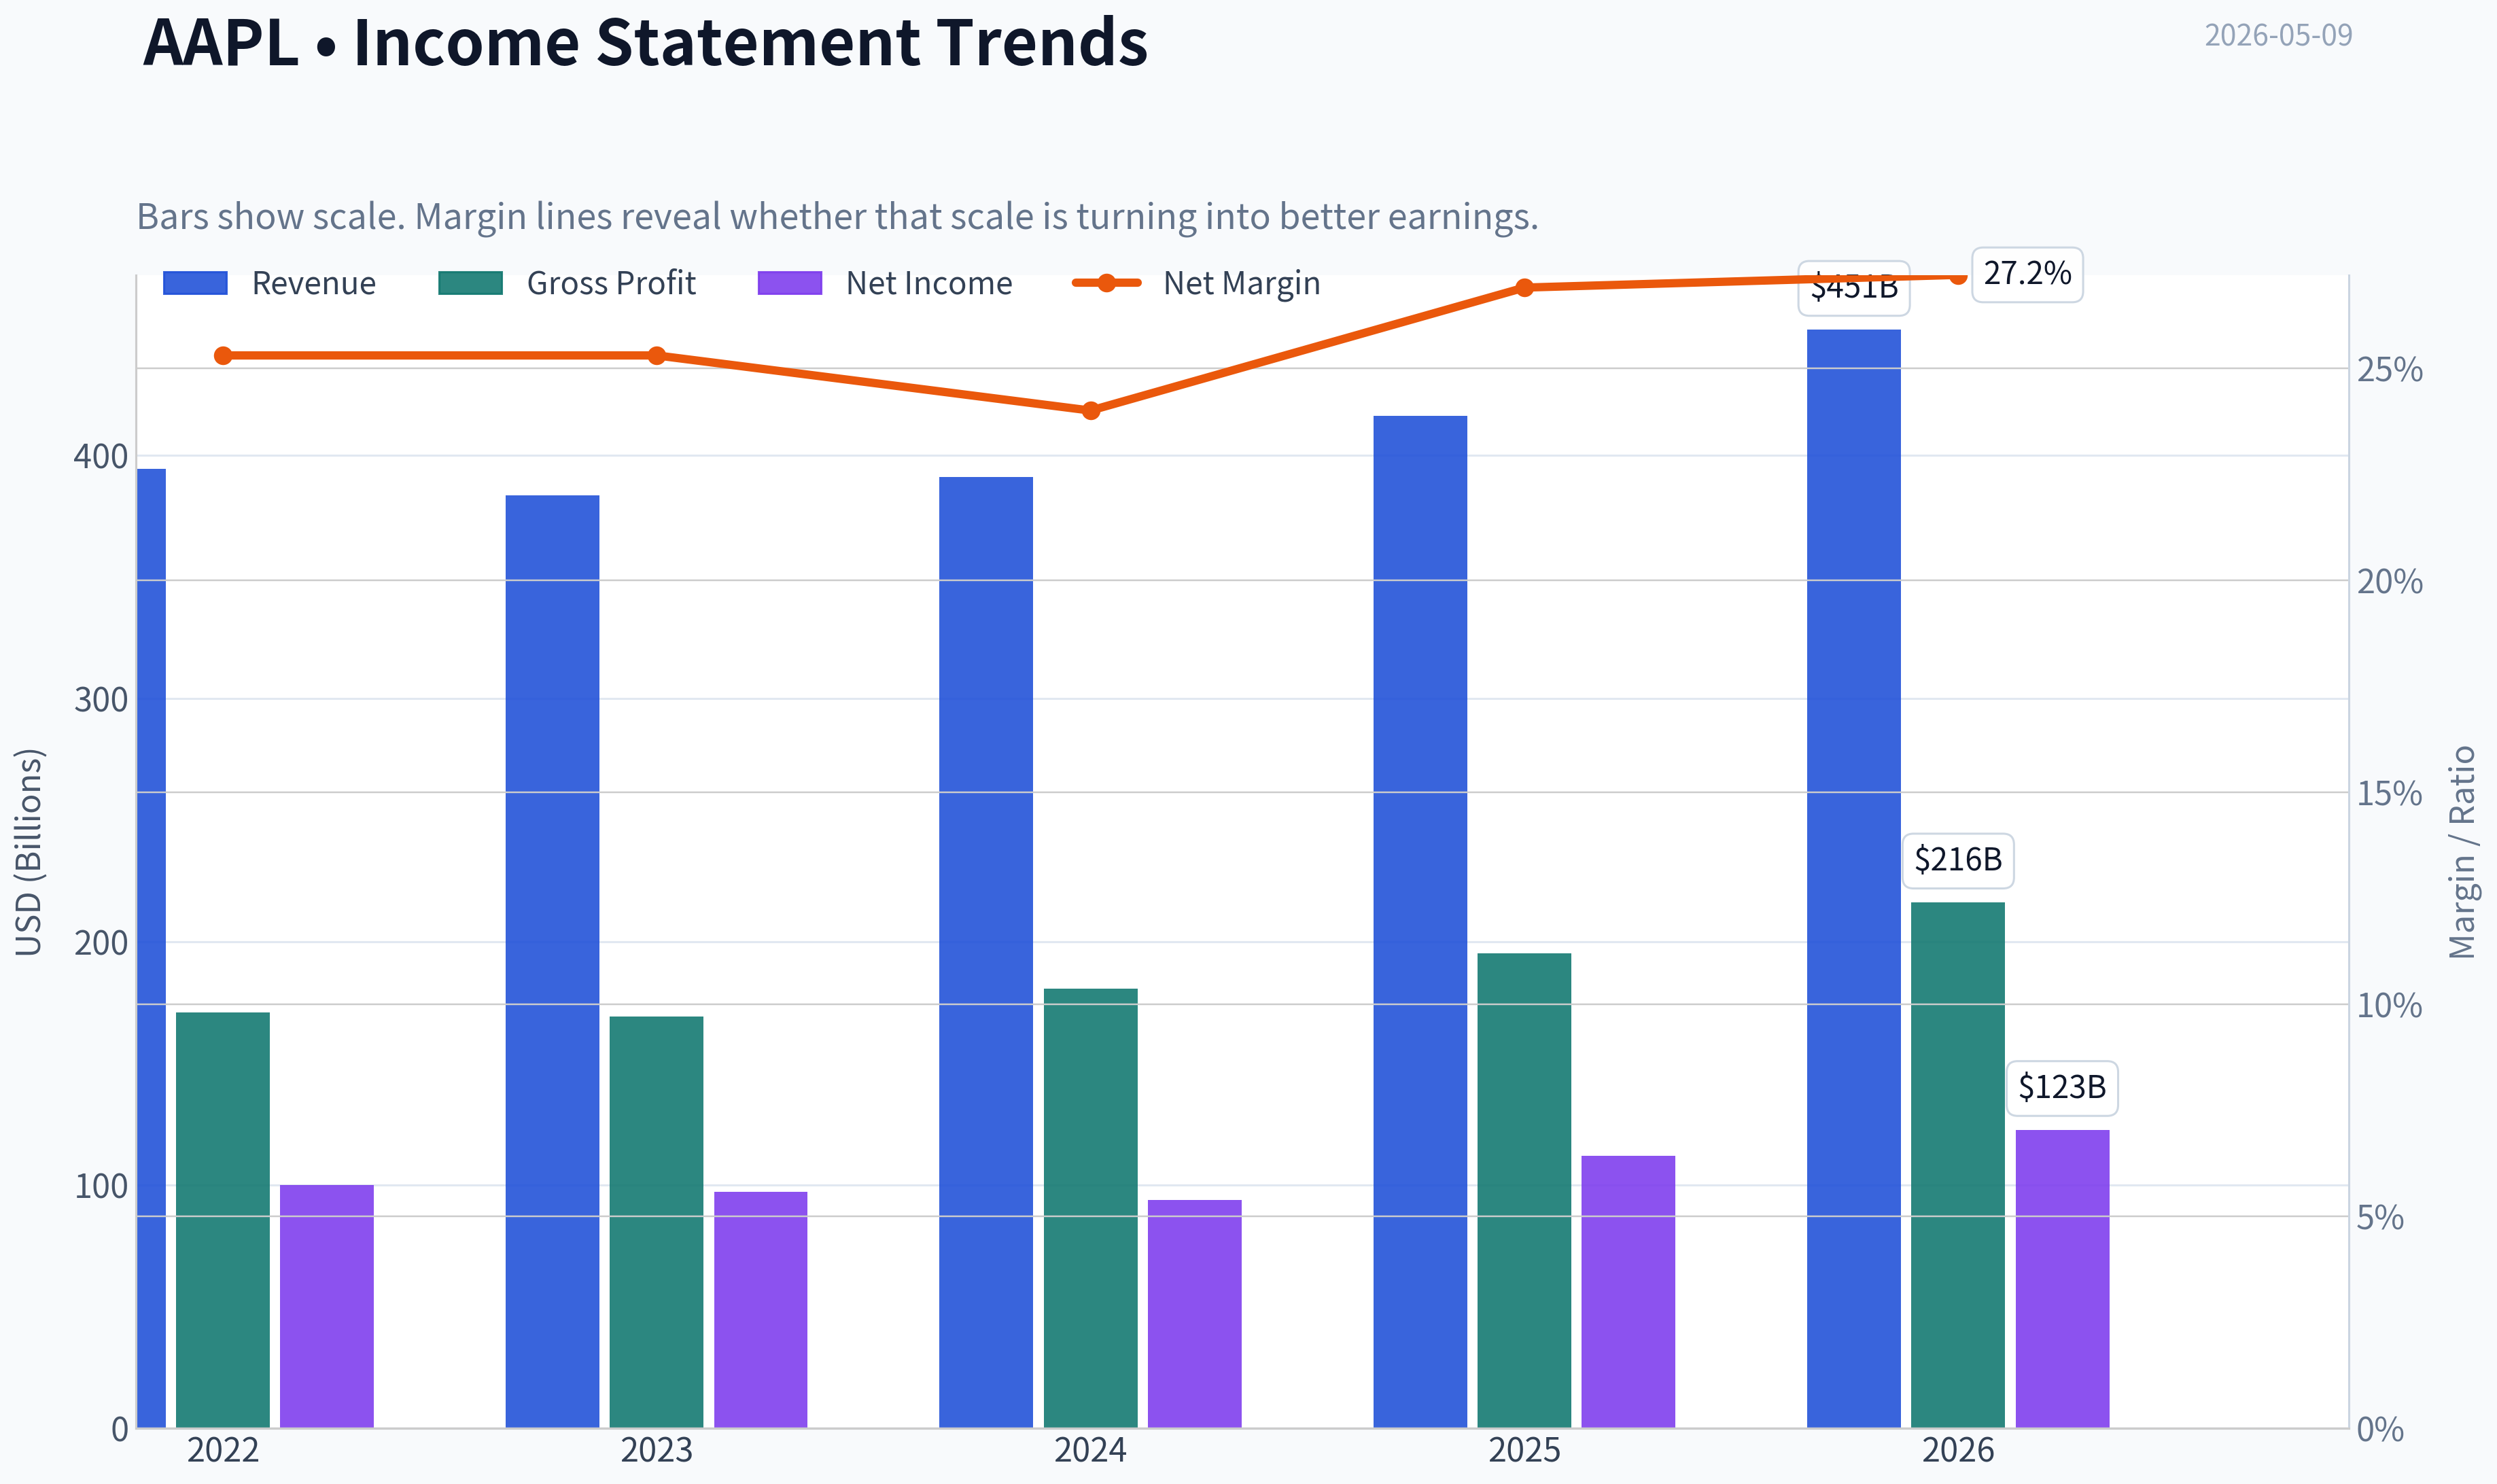Click the AAPL Income Statement Trends title
This screenshot has width=2497, height=1484.
(x=645, y=42)
